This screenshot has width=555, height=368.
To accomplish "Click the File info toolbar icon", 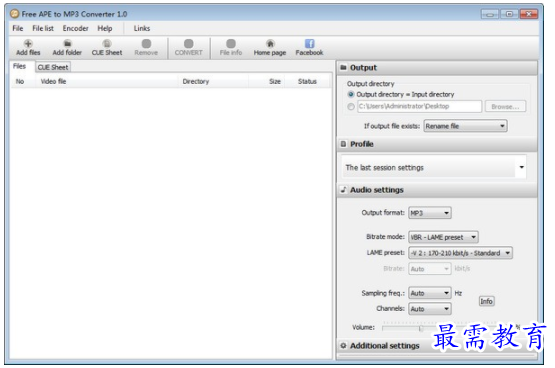I will coord(231,47).
